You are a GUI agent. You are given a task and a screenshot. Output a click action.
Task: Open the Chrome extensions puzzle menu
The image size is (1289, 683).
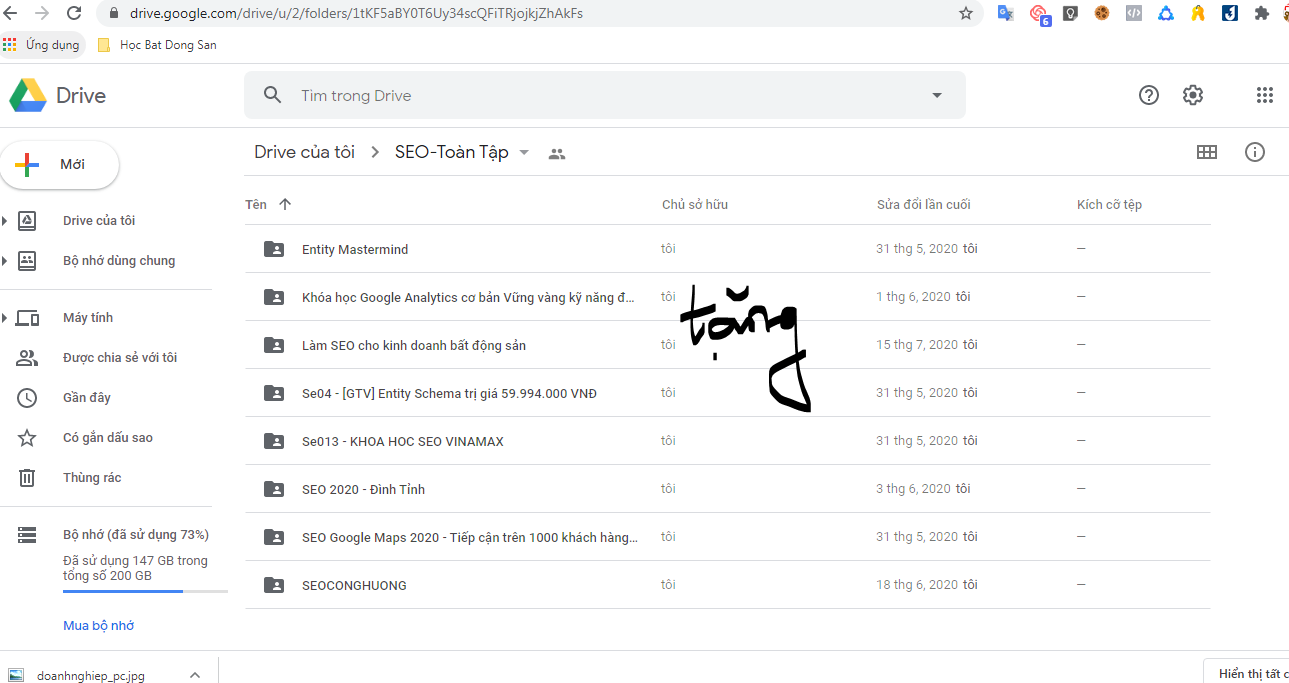pyautogui.click(x=1261, y=13)
